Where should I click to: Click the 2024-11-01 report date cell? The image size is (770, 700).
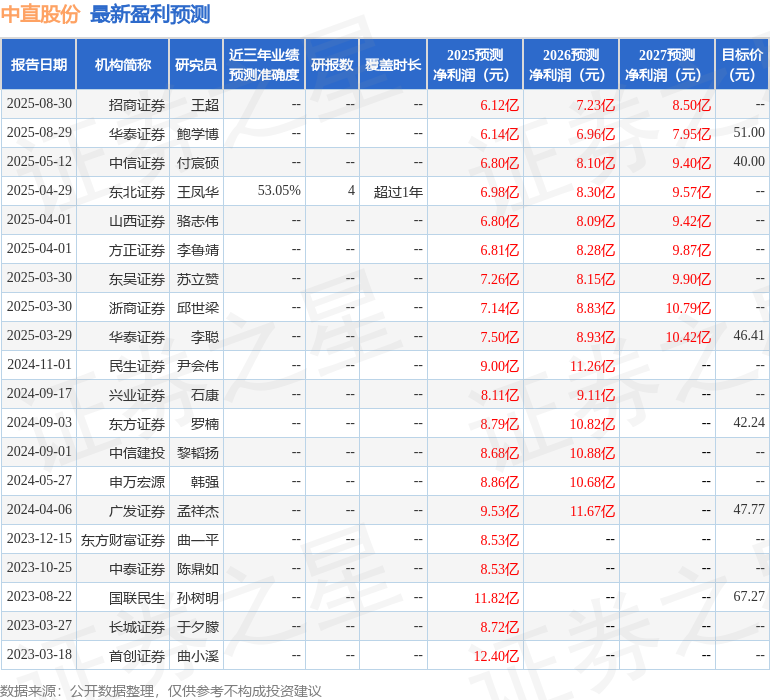(39, 365)
